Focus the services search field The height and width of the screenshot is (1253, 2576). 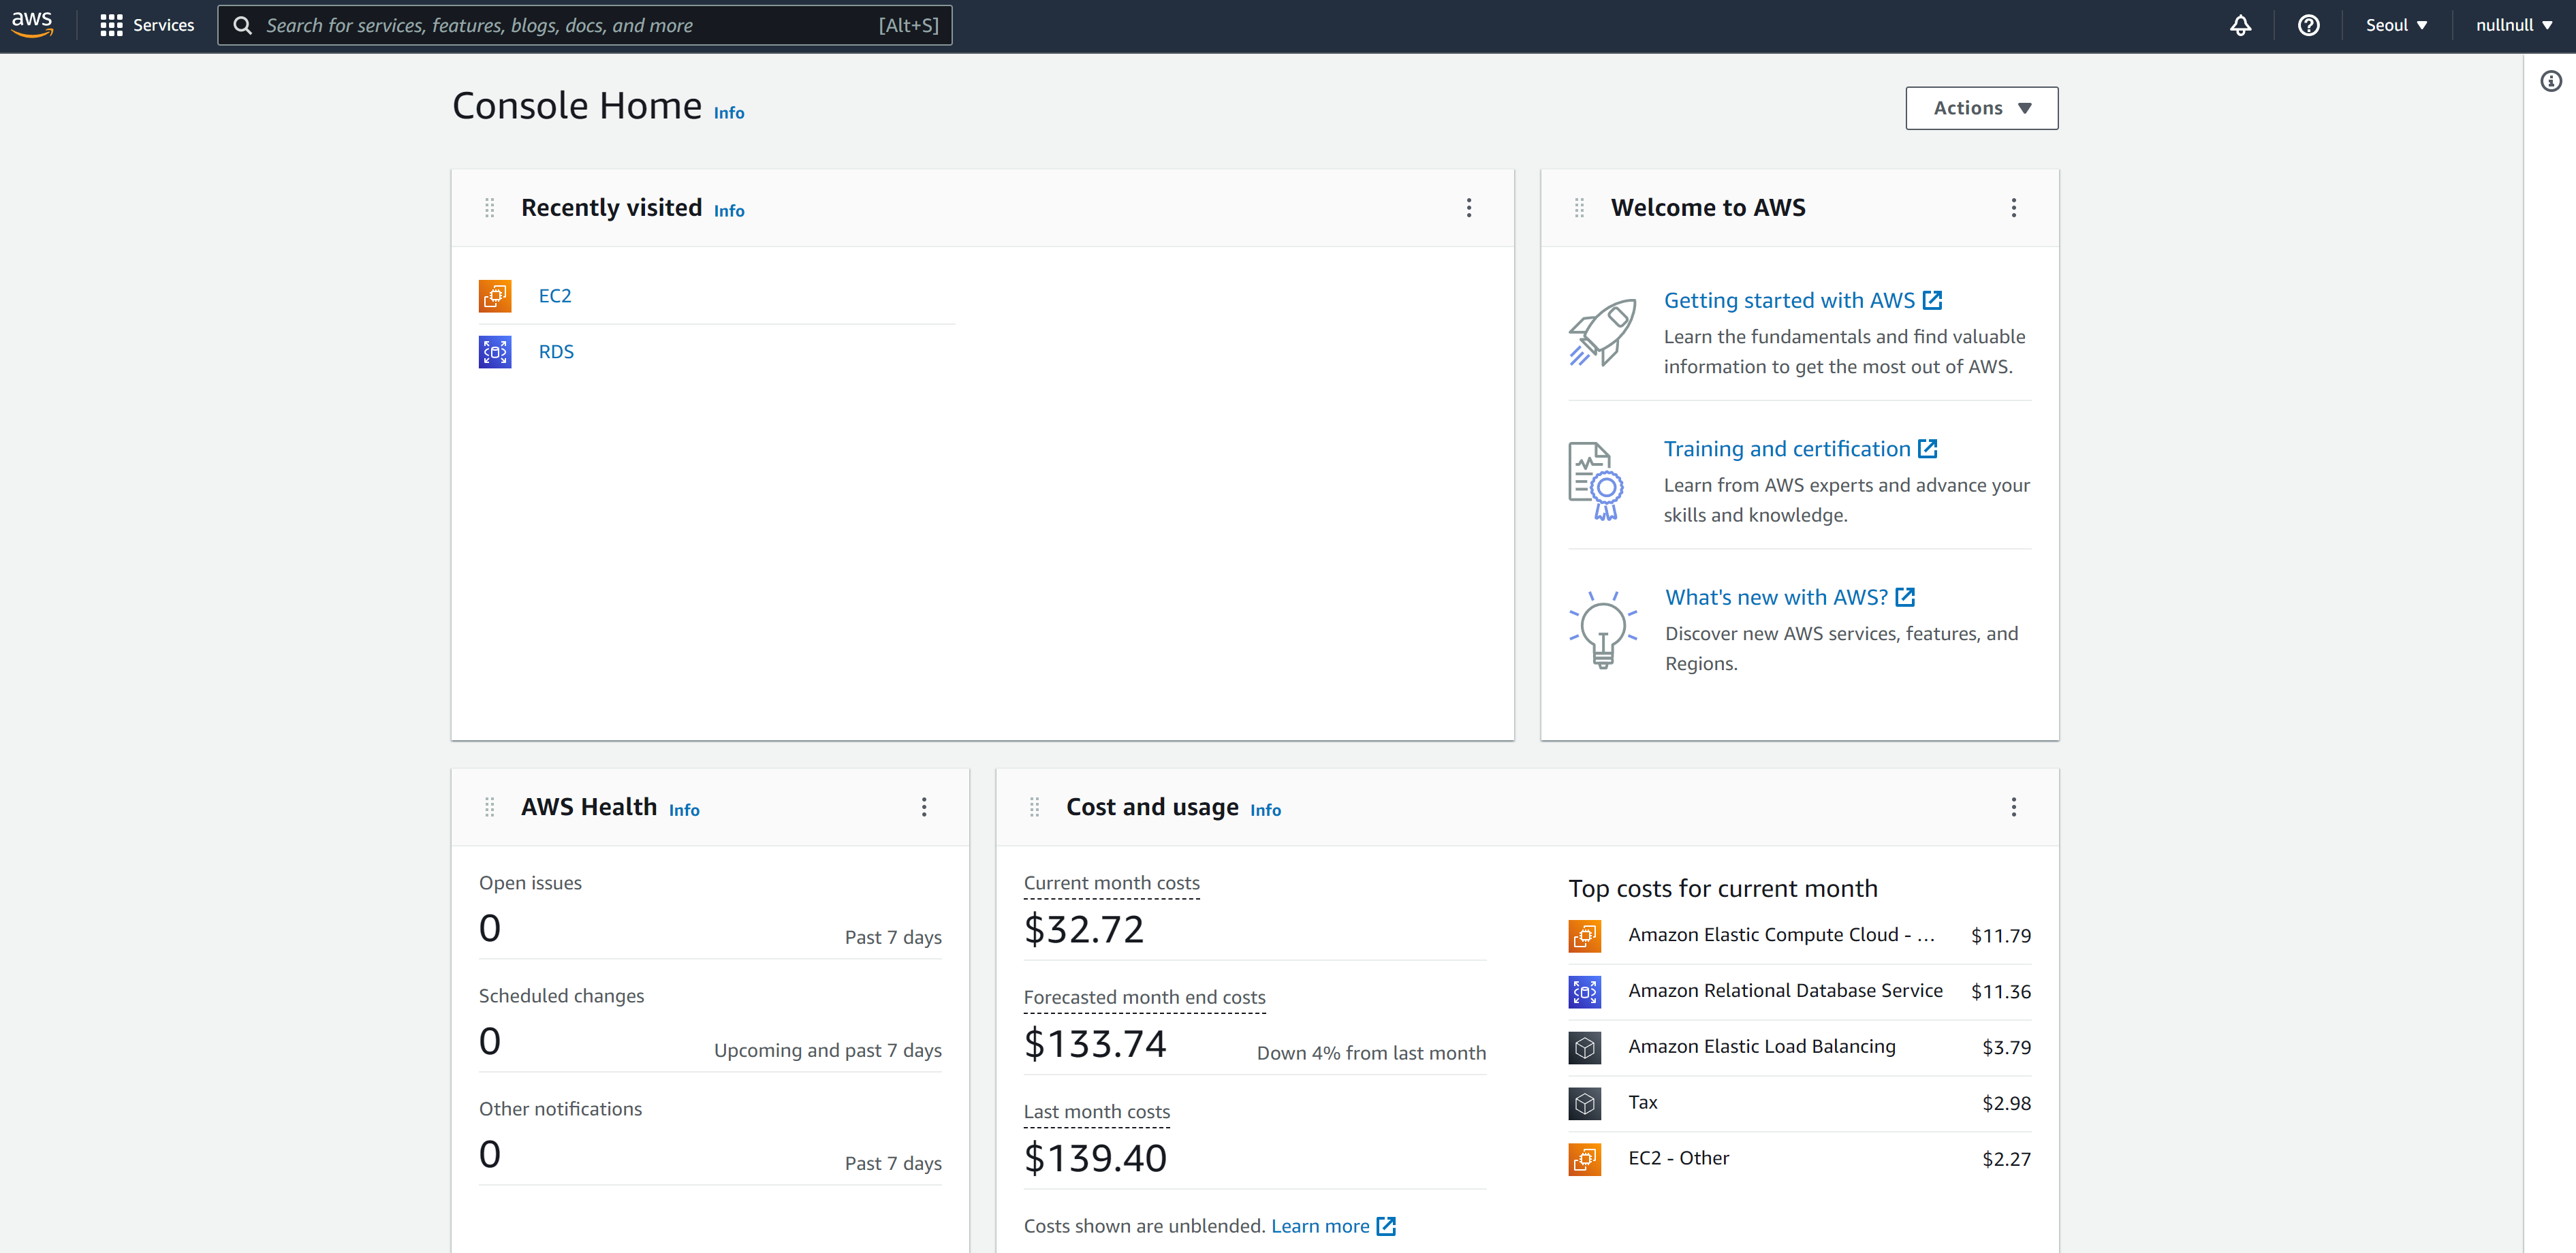pyautogui.click(x=585, y=25)
